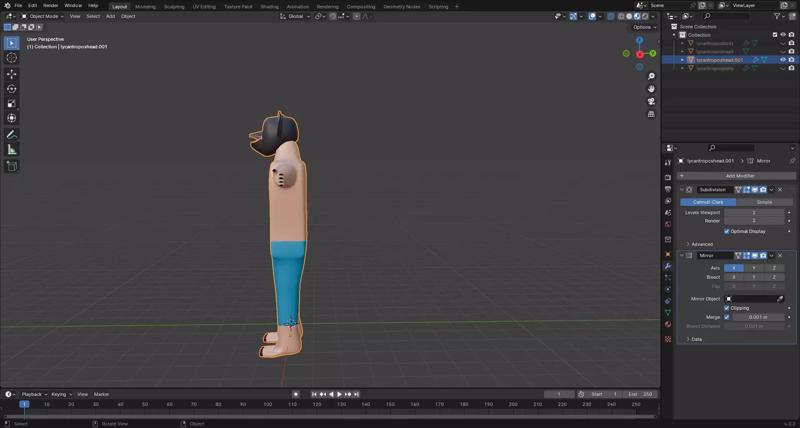Pick the Measure tool
800x428 pixels.
pos(12,149)
